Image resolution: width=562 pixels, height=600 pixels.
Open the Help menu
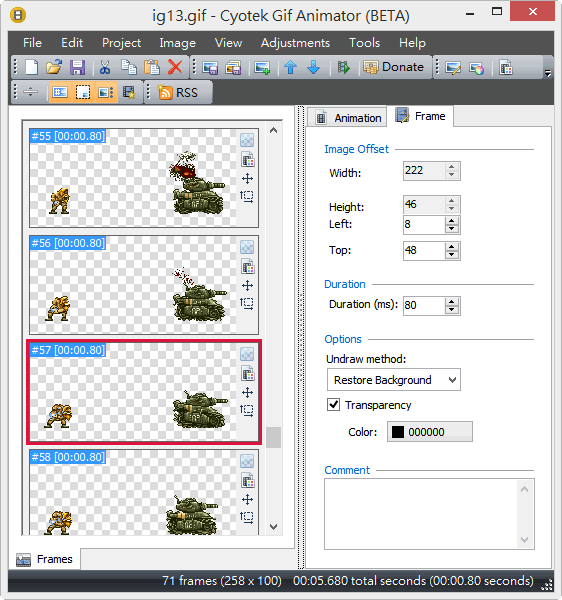[x=412, y=43]
